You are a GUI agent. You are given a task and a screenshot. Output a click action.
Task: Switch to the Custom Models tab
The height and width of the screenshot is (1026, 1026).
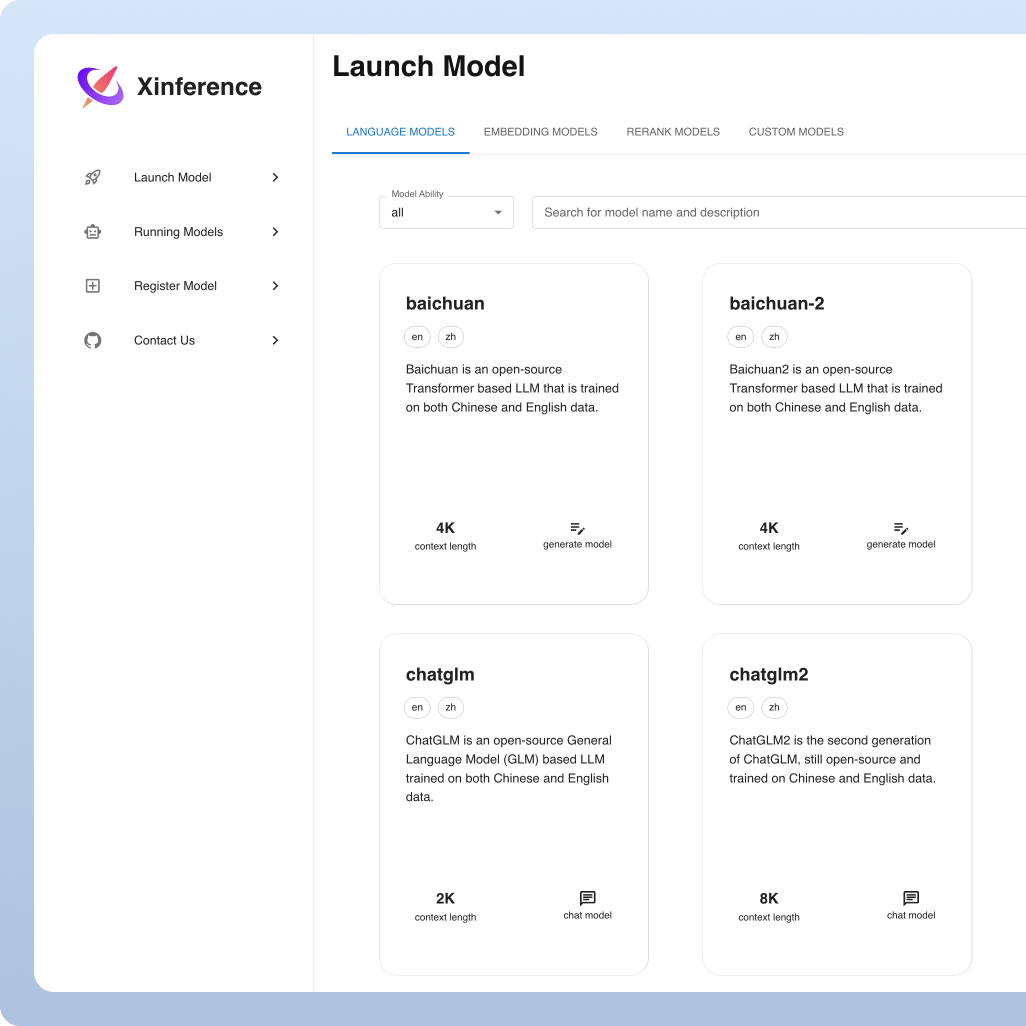pyautogui.click(x=796, y=132)
